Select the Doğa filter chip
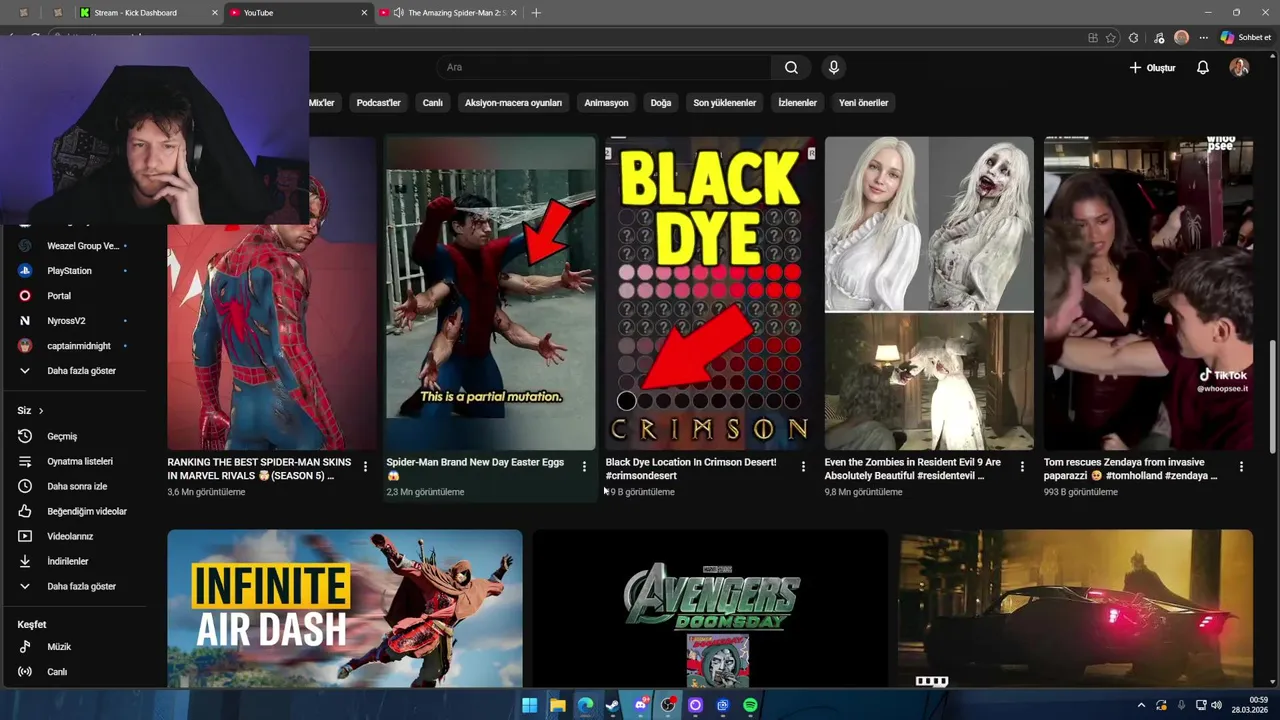Screen dimensions: 1280x720 [x=661, y=103]
